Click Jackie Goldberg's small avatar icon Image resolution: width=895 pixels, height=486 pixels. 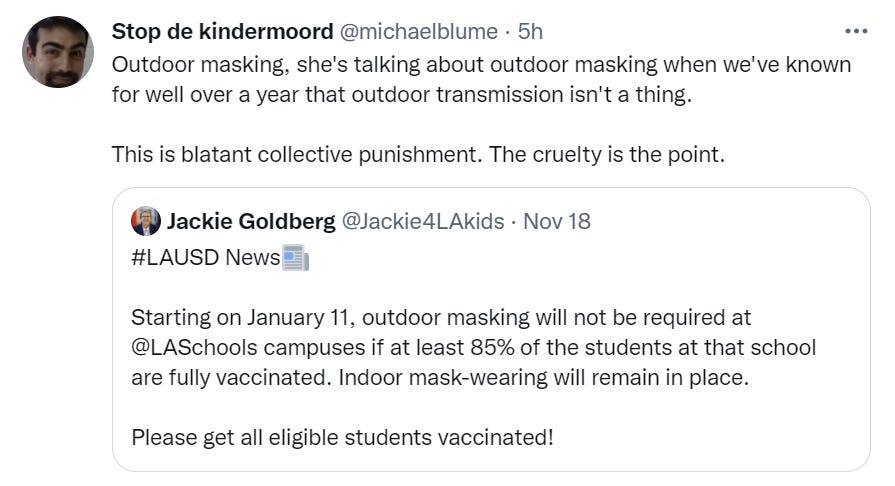146,221
